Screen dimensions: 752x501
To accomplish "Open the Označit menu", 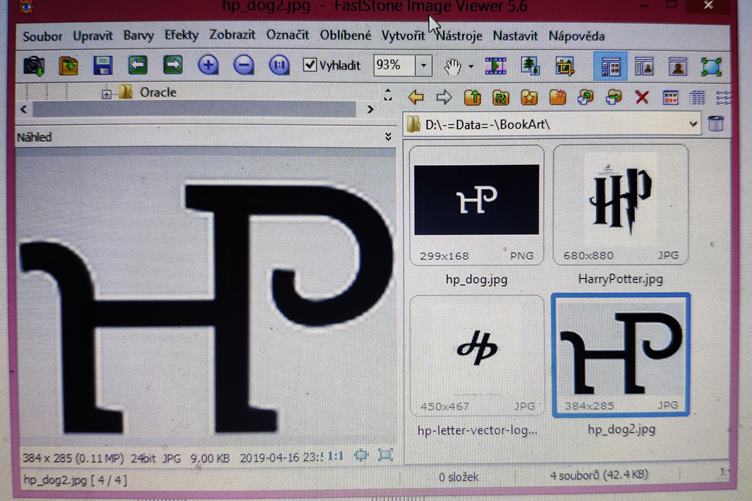I will click(287, 35).
